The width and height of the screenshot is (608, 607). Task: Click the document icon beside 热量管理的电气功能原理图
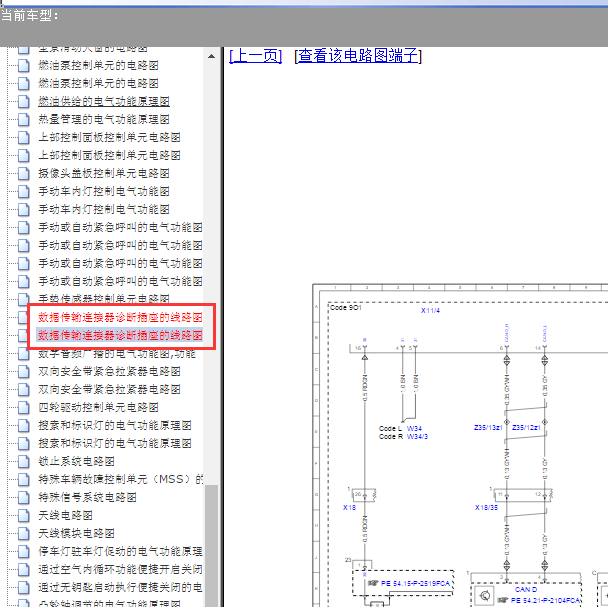pos(24,119)
